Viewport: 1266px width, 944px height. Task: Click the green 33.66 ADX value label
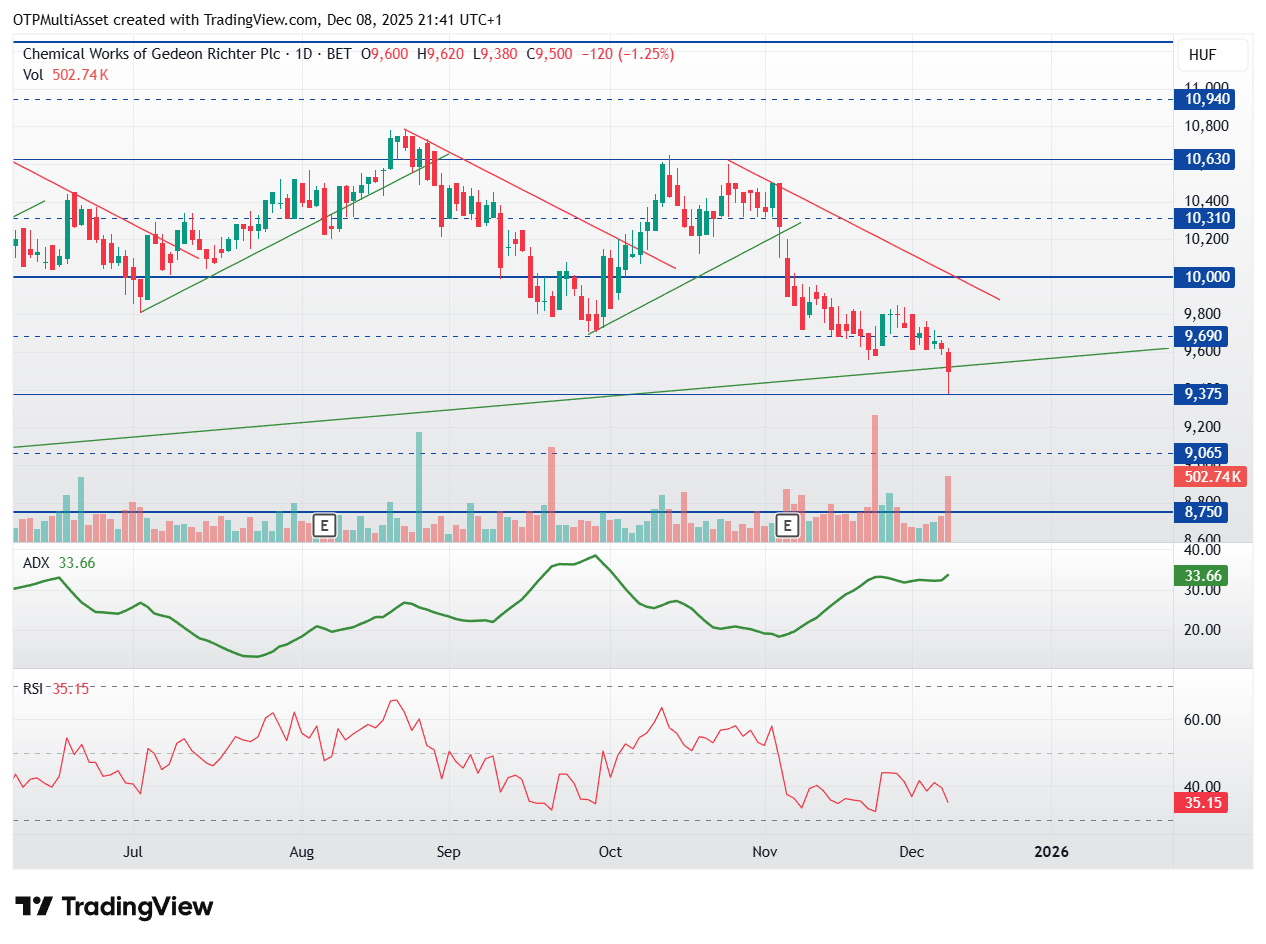pyautogui.click(x=1203, y=576)
